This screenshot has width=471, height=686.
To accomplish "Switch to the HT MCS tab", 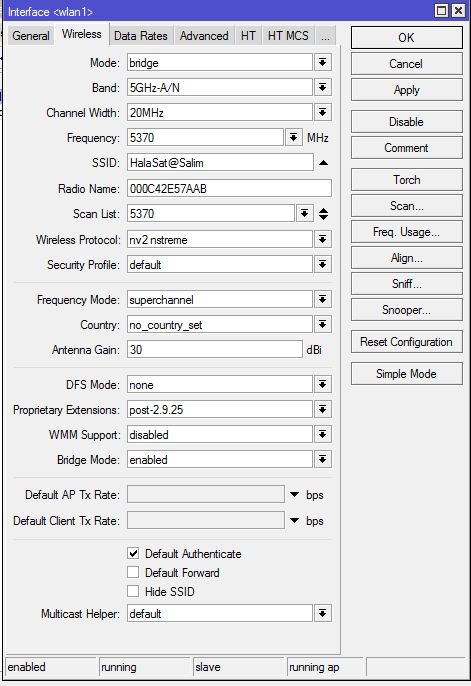I will click(x=288, y=36).
